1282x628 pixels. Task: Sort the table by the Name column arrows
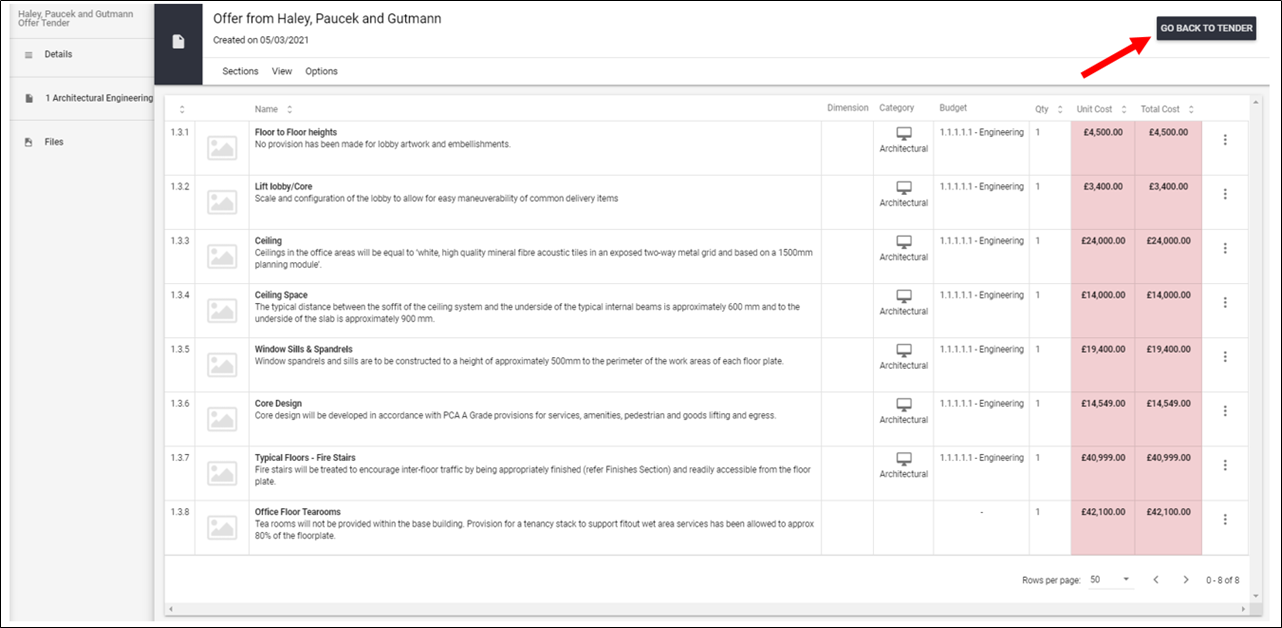point(289,109)
